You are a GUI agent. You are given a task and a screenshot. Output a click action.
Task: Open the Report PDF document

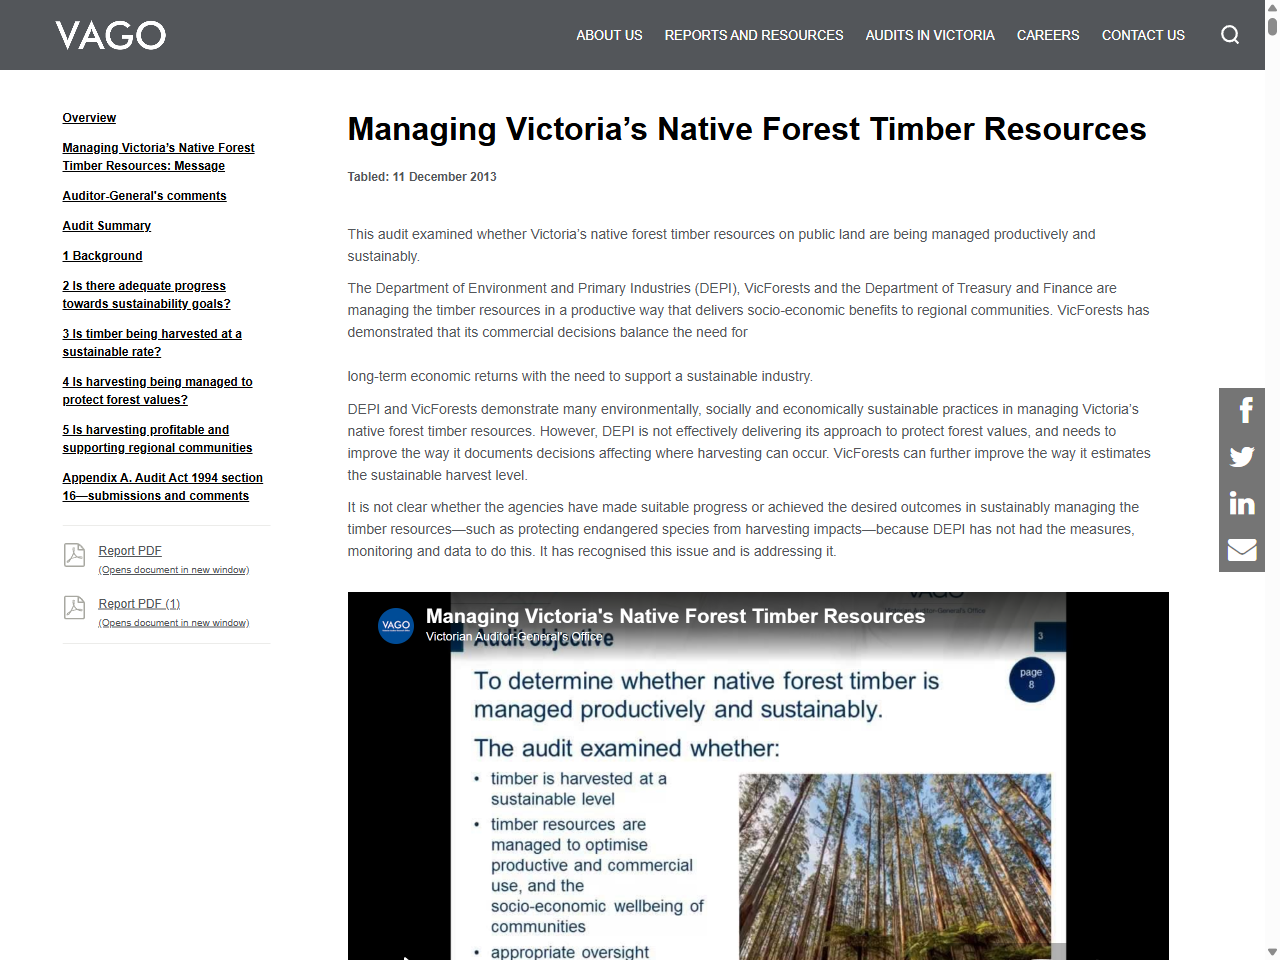tap(129, 550)
